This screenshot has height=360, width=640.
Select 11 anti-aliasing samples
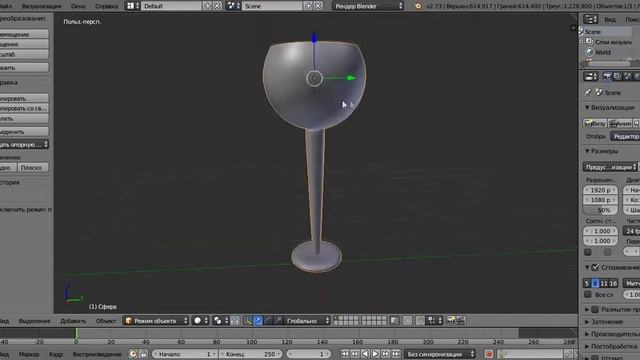click(604, 283)
